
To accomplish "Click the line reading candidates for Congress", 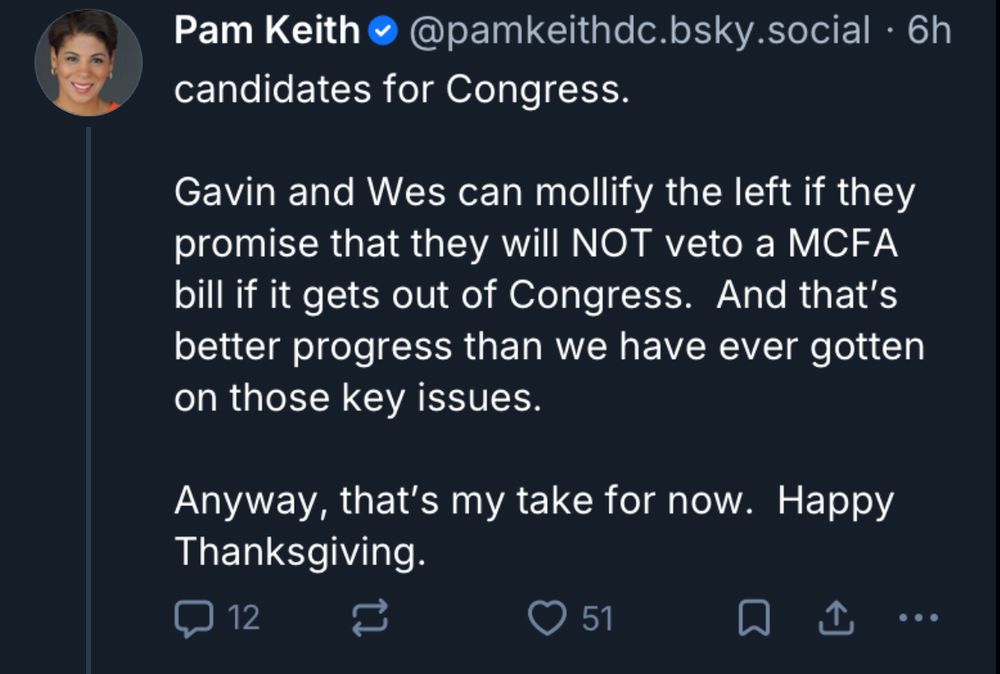I will tap(402, 90).
